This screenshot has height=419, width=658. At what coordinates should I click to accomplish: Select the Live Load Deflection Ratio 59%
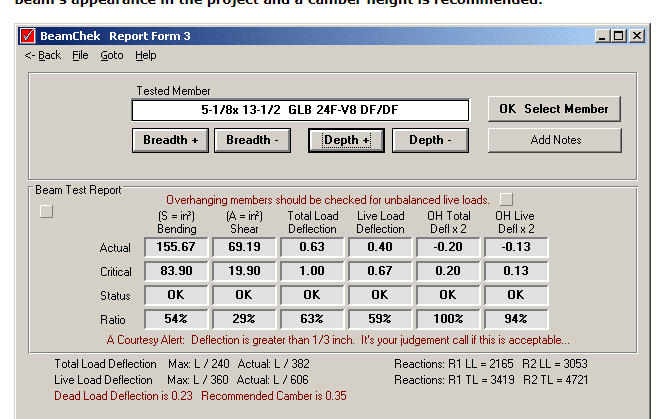coord(380,319)
